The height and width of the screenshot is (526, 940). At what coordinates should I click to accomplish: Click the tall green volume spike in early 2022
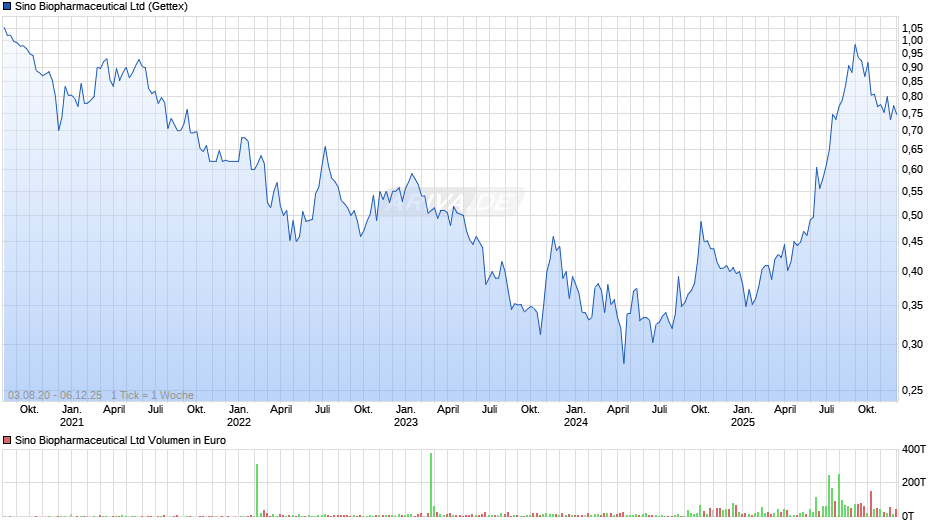click(x=257, y=490)
